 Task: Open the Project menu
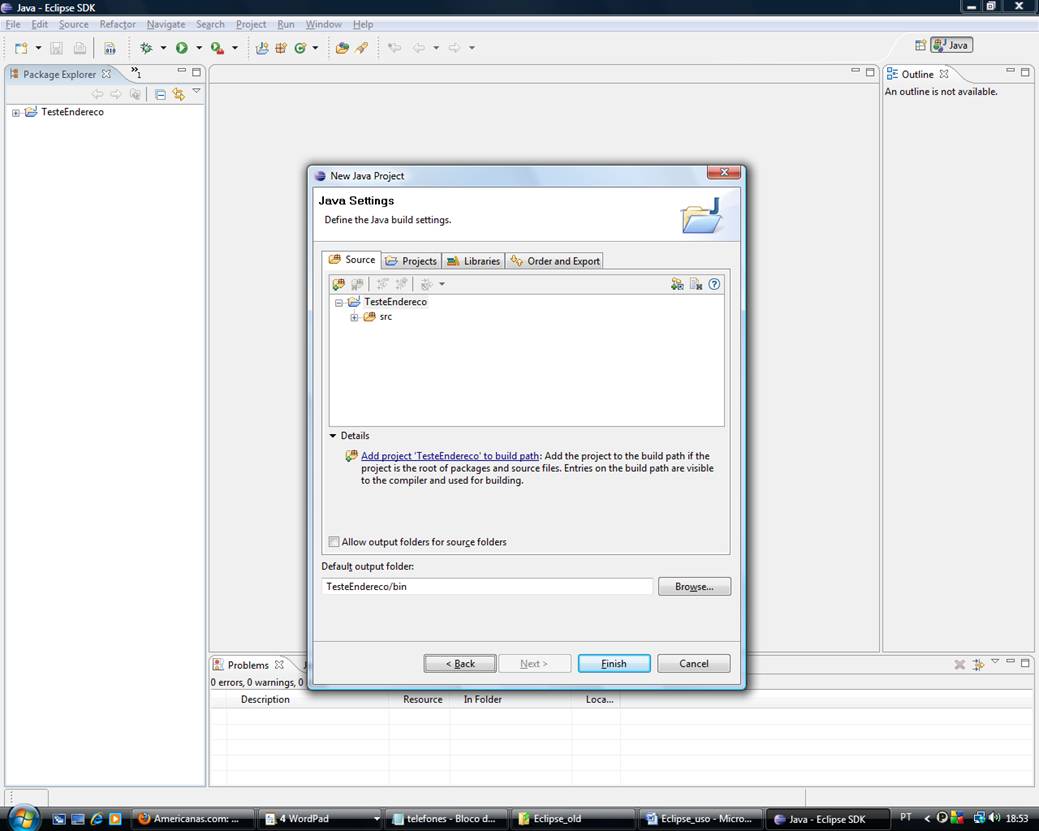(x=251, y=25)
